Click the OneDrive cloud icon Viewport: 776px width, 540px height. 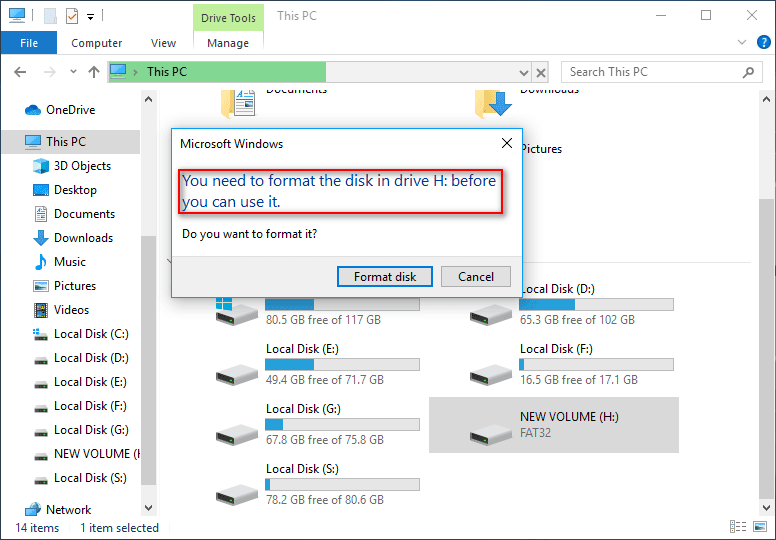coord(33,110)
